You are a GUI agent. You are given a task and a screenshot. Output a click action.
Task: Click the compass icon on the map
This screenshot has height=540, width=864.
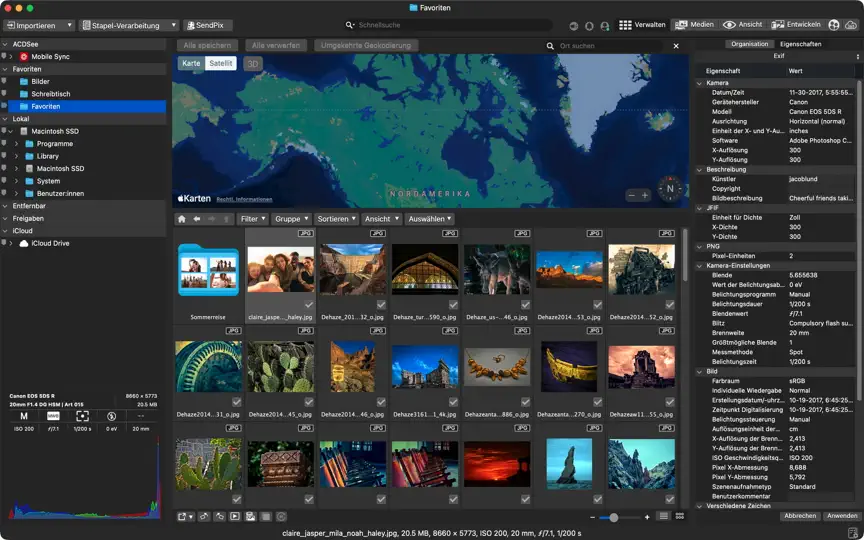point(670,188)
